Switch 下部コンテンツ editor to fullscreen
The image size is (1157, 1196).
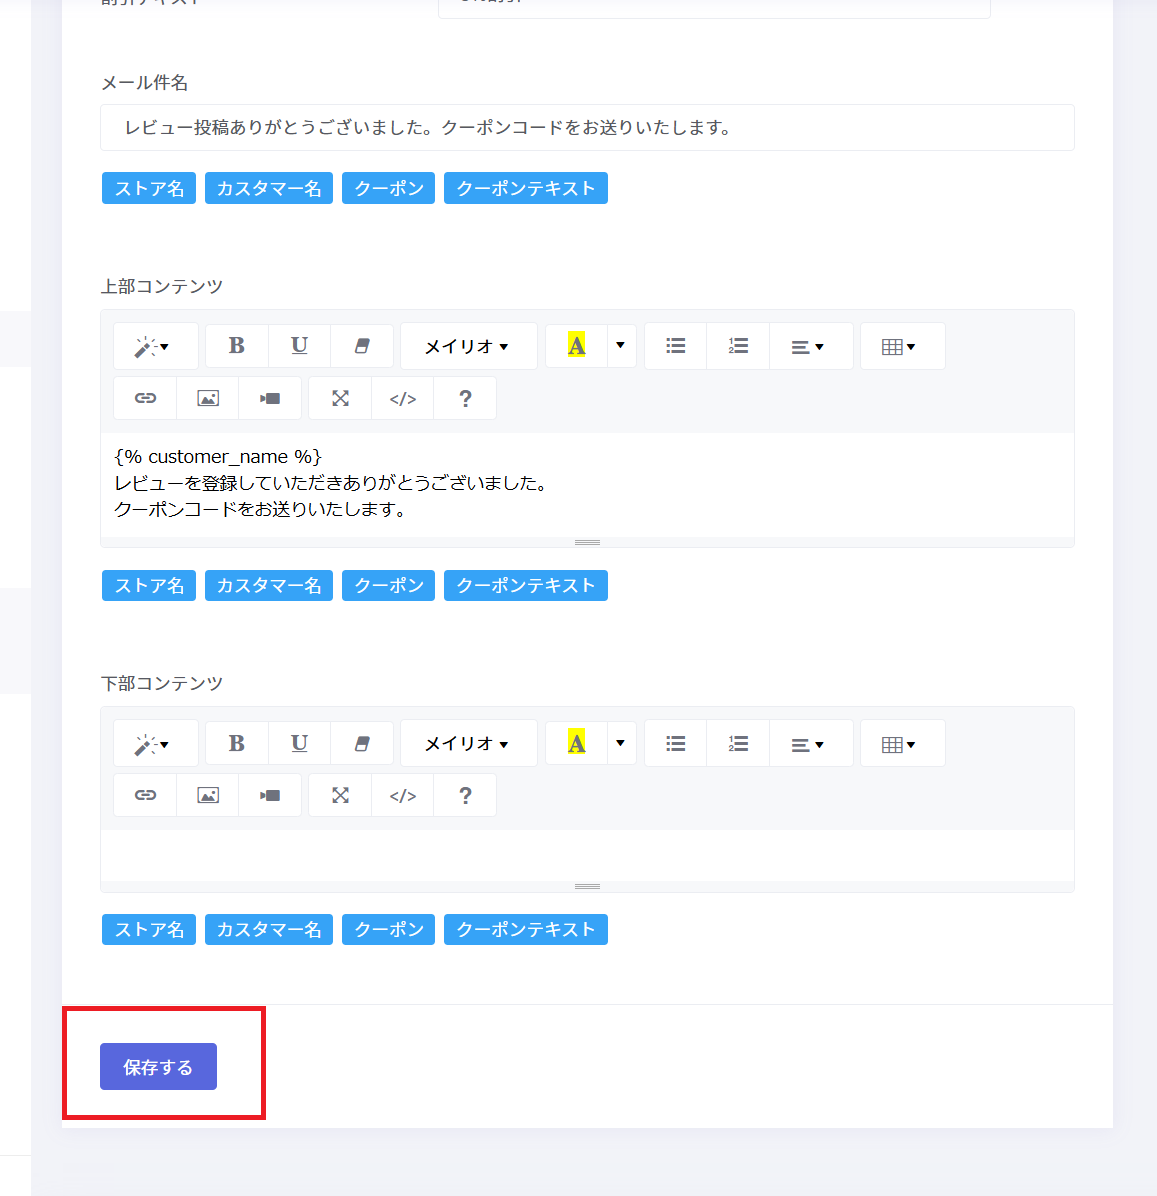340,795
